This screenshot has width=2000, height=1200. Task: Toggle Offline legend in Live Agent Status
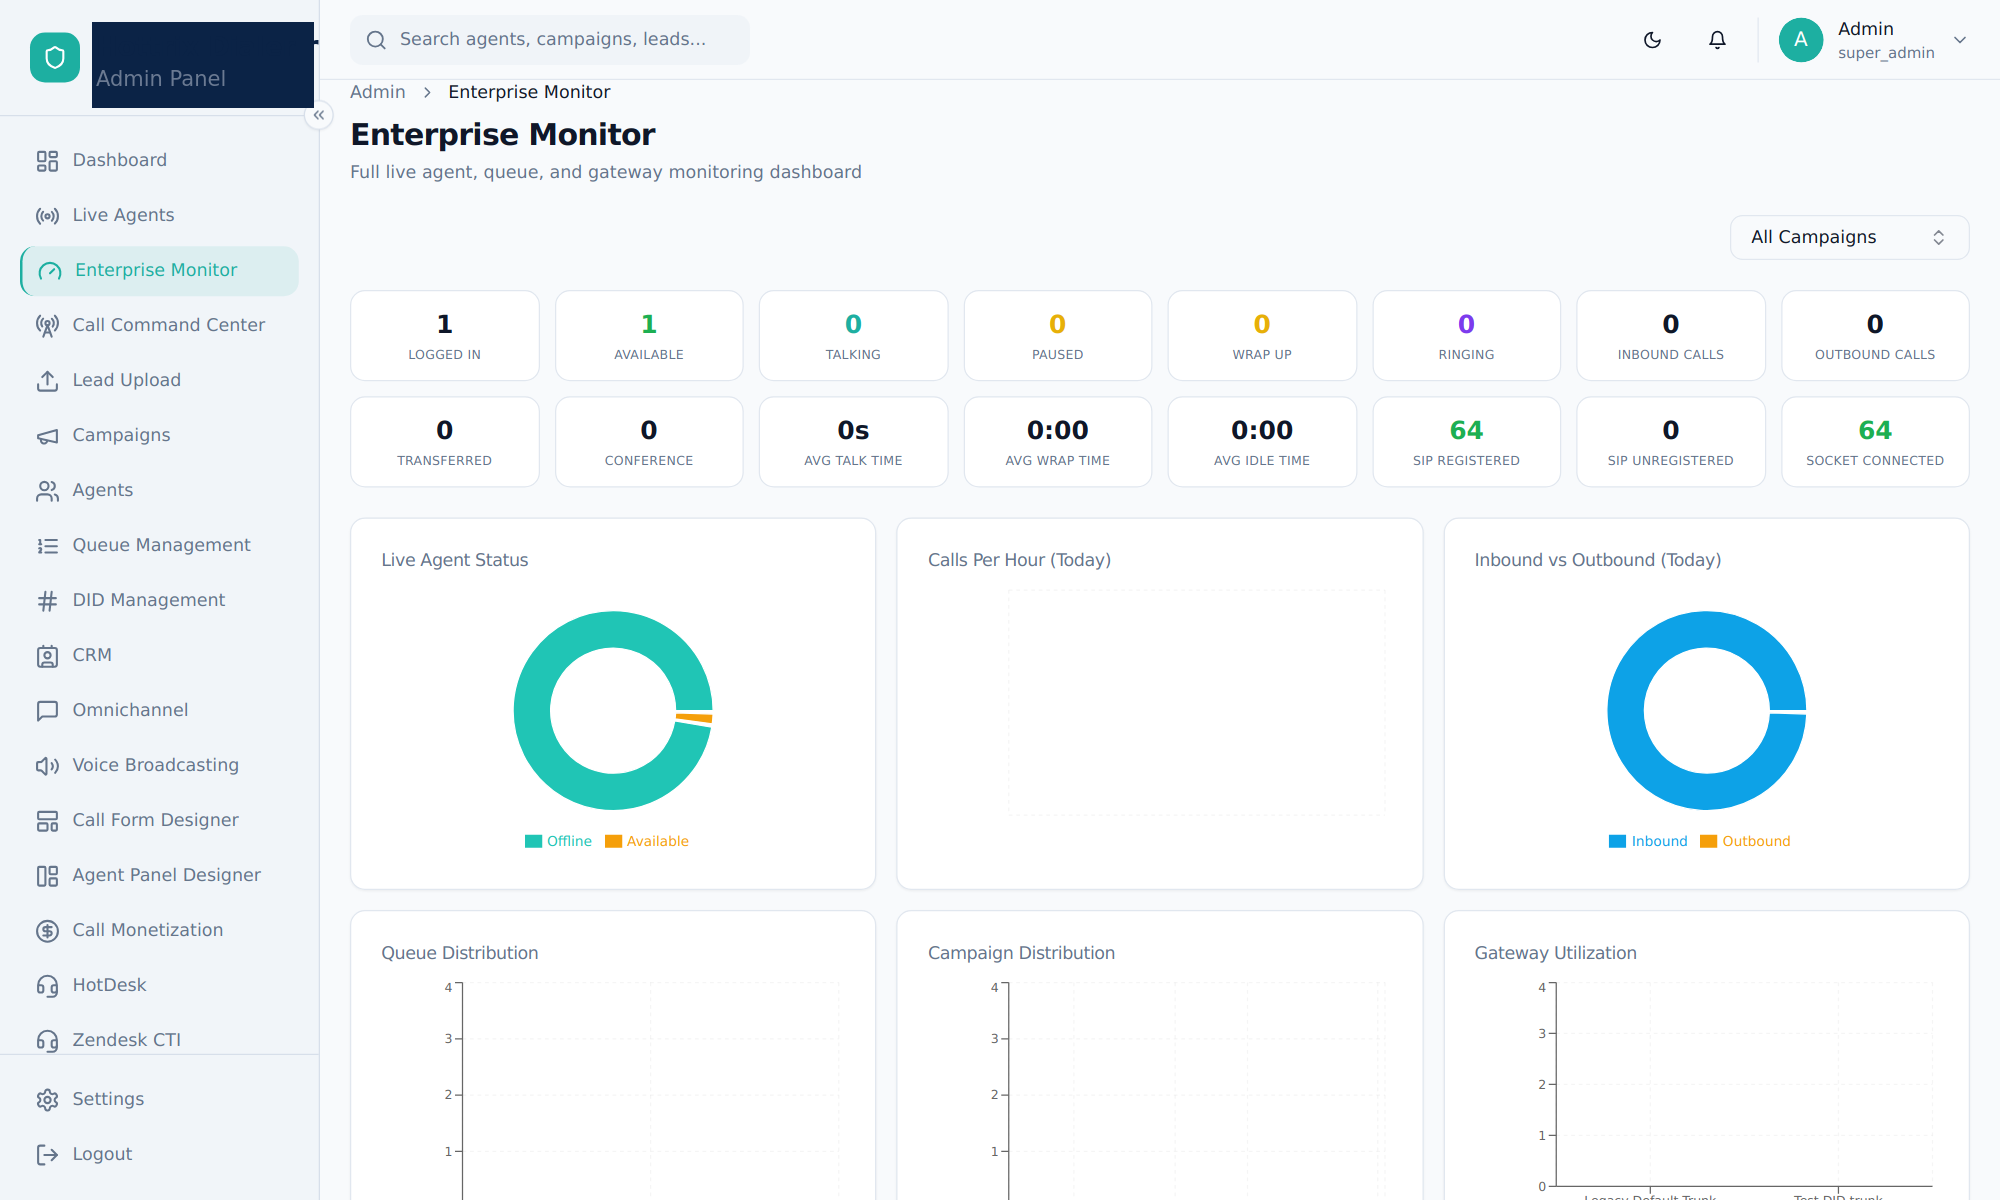[559, 841]
